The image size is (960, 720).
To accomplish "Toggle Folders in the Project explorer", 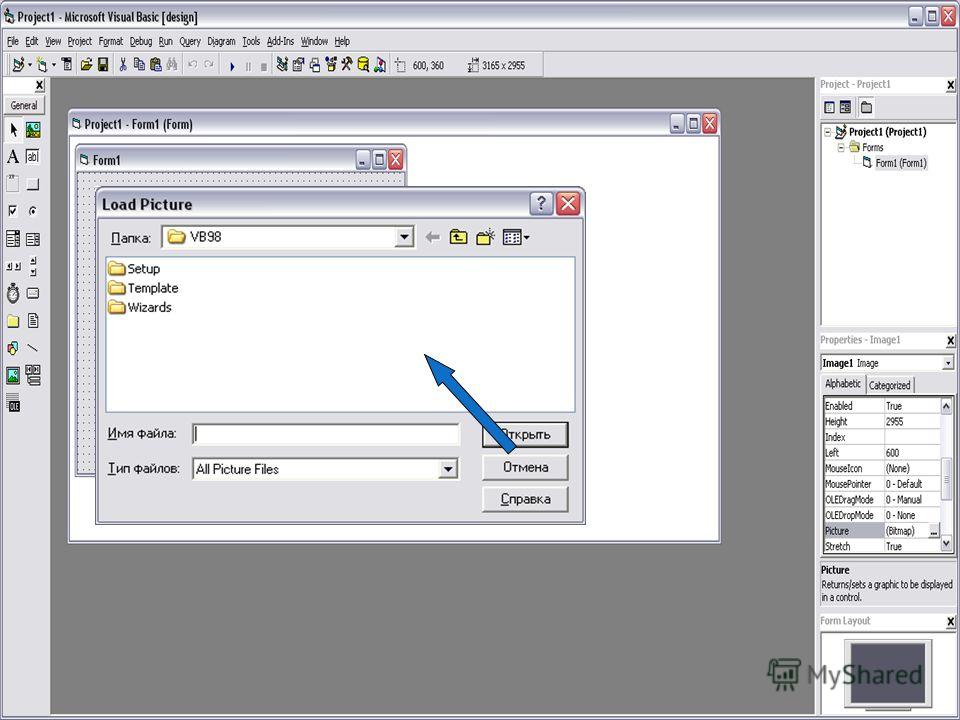I will (x=866, y=108).
